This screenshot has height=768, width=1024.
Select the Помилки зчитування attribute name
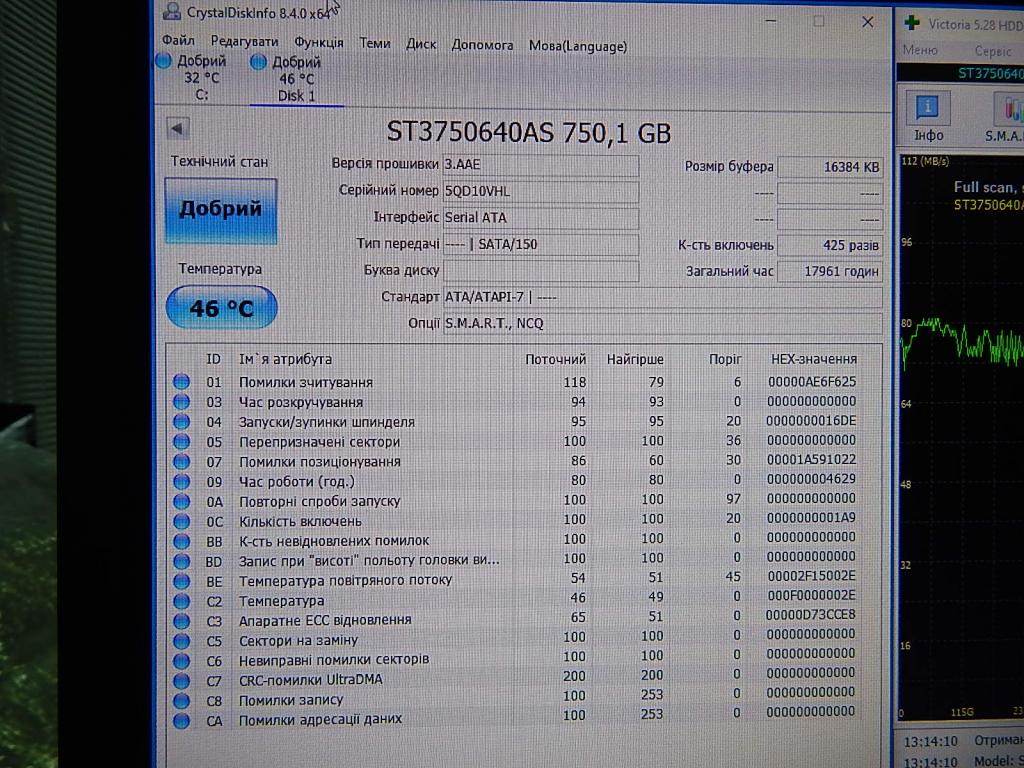306,383
